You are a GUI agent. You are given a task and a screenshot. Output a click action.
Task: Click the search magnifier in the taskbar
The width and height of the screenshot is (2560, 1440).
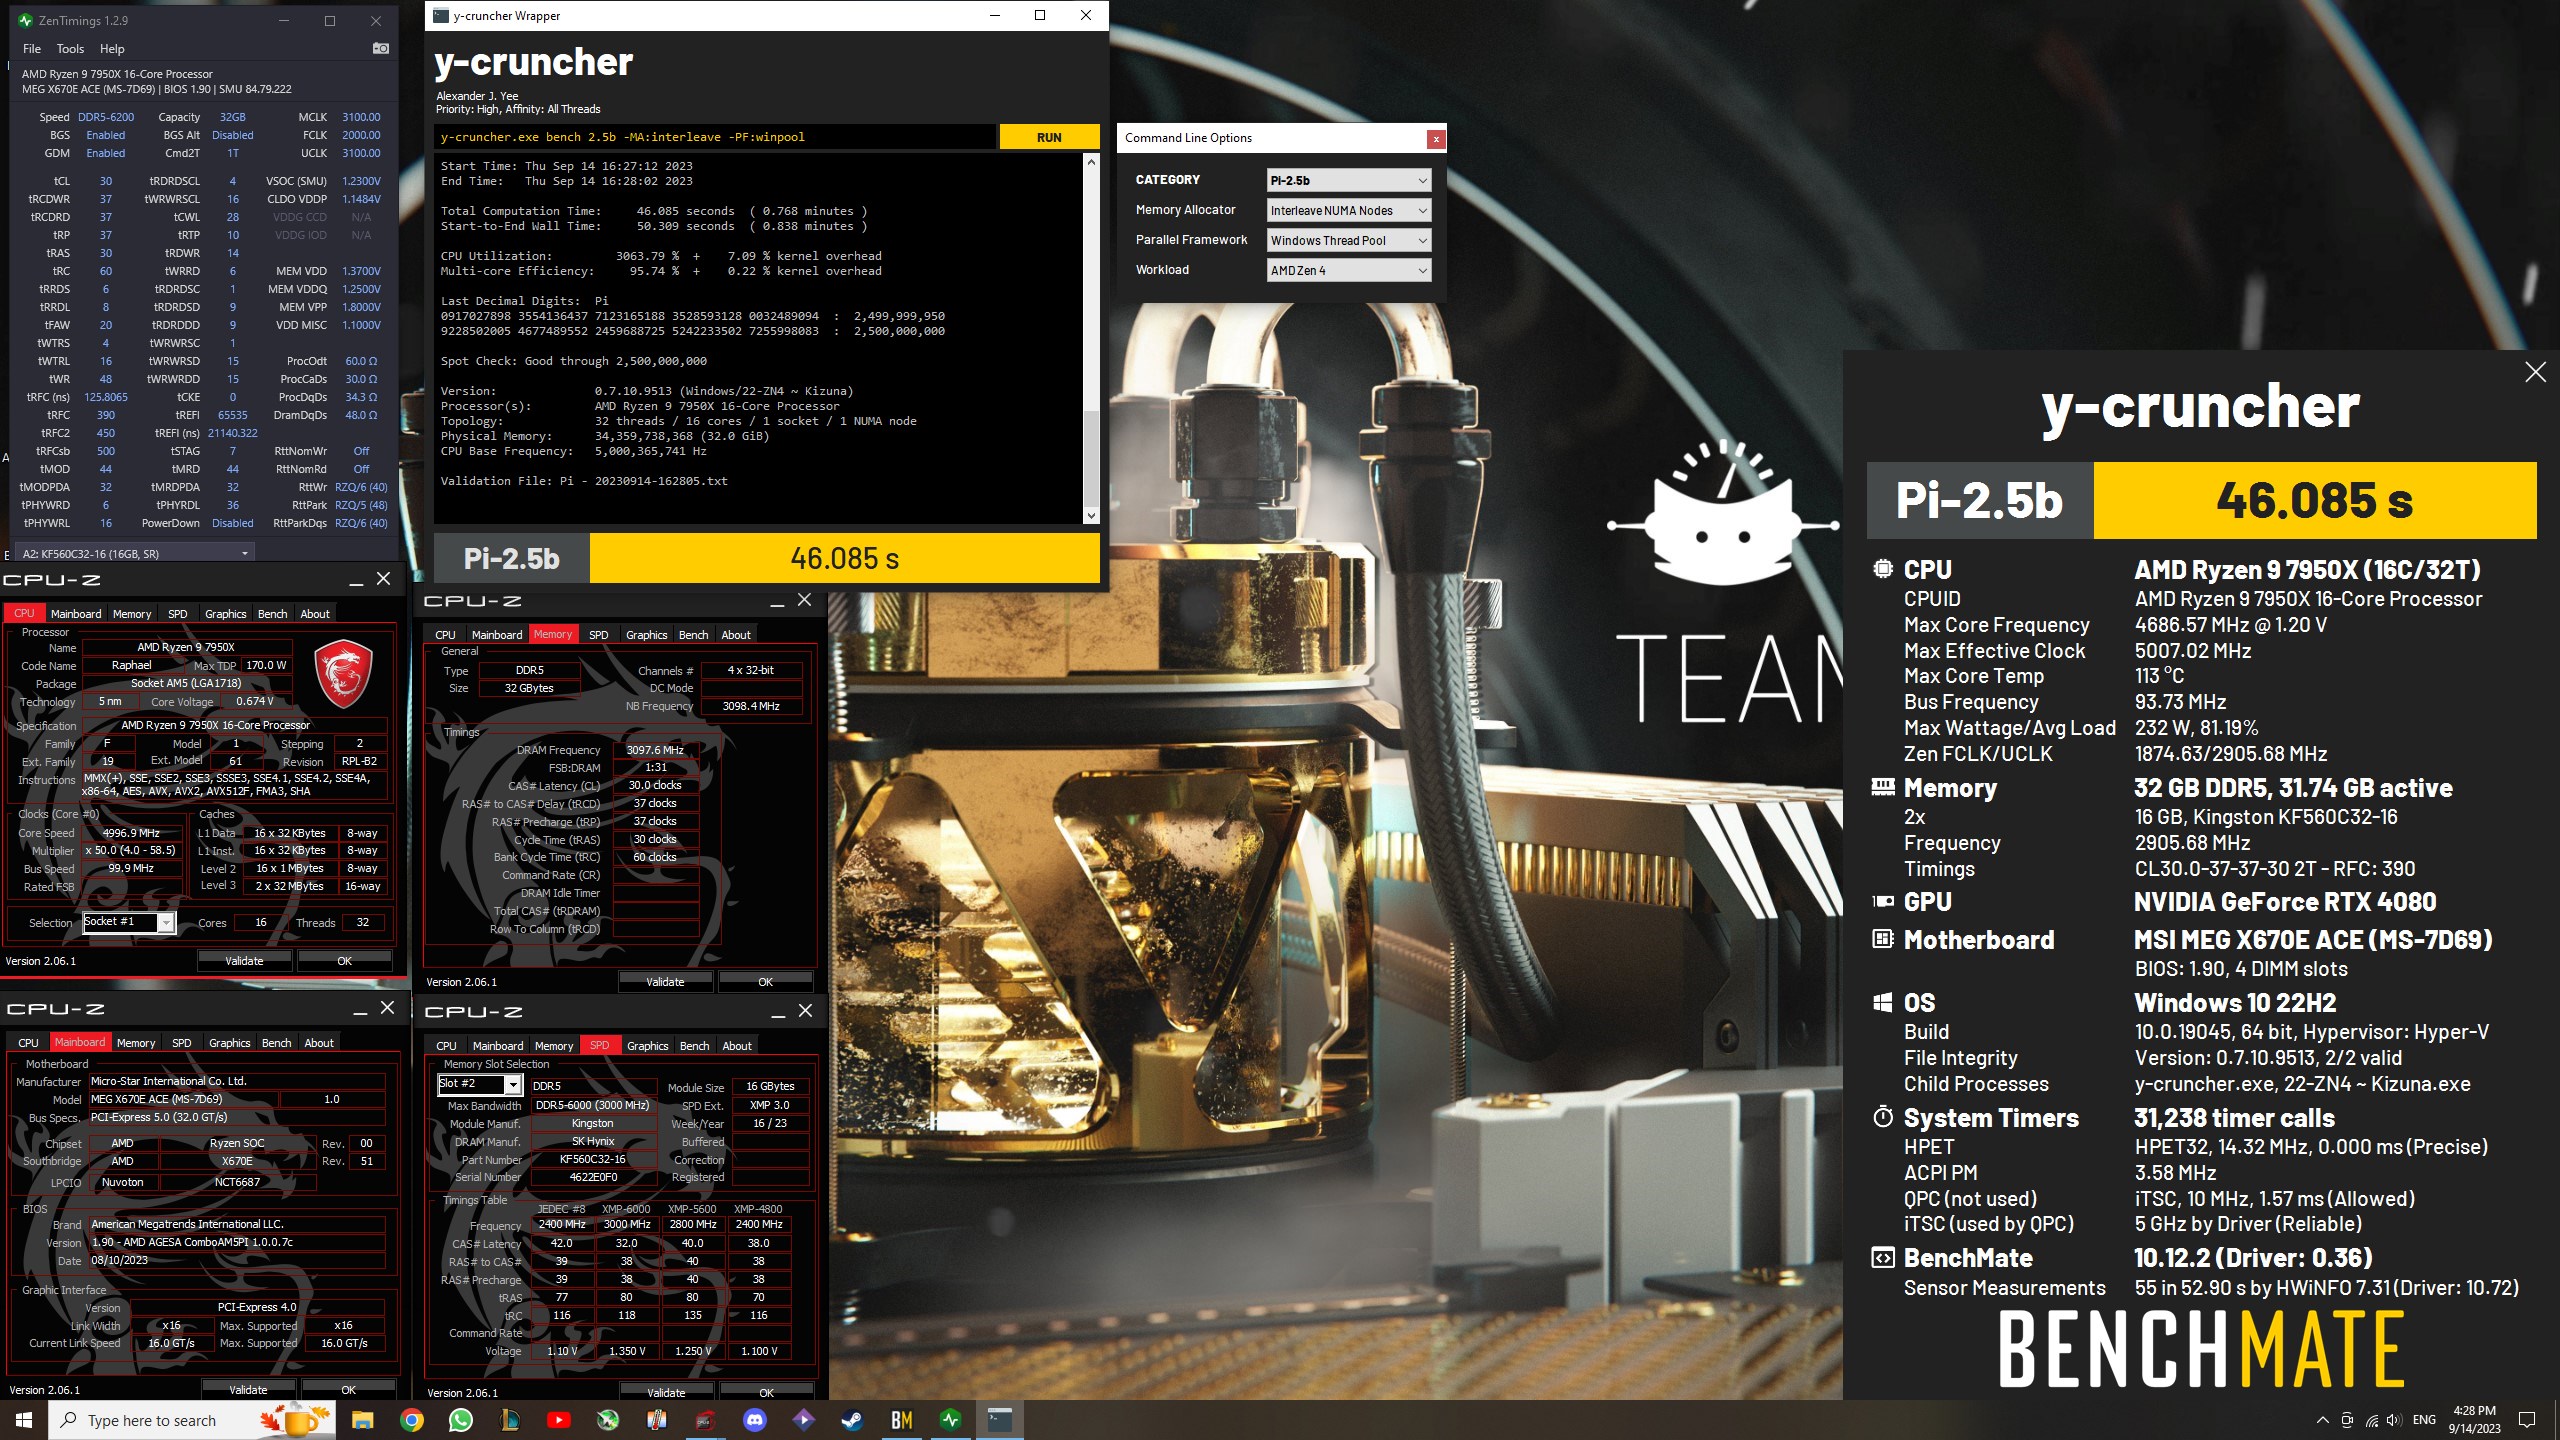click(69, 1420)
